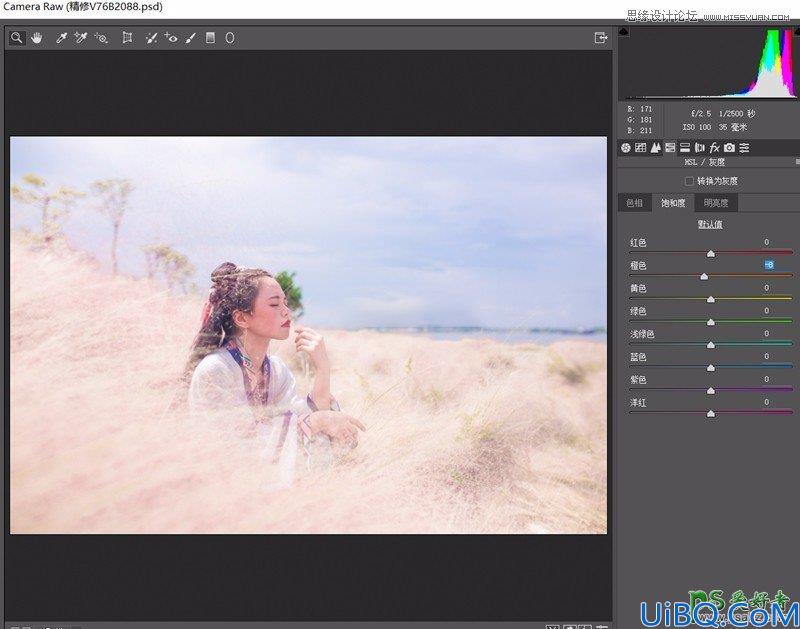This screenshot has width=800, height=629.
Task: Click the R: 171 readout
Action: [640, 109]
